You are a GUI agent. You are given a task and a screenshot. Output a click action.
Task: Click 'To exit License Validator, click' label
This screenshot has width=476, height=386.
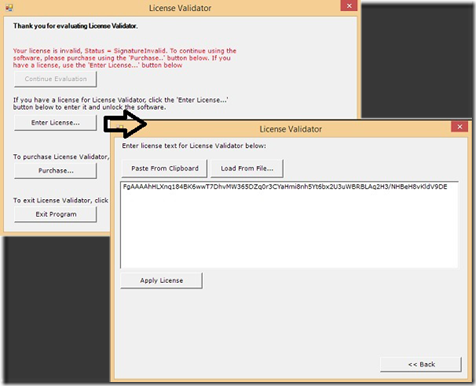[x=61, y=200]
